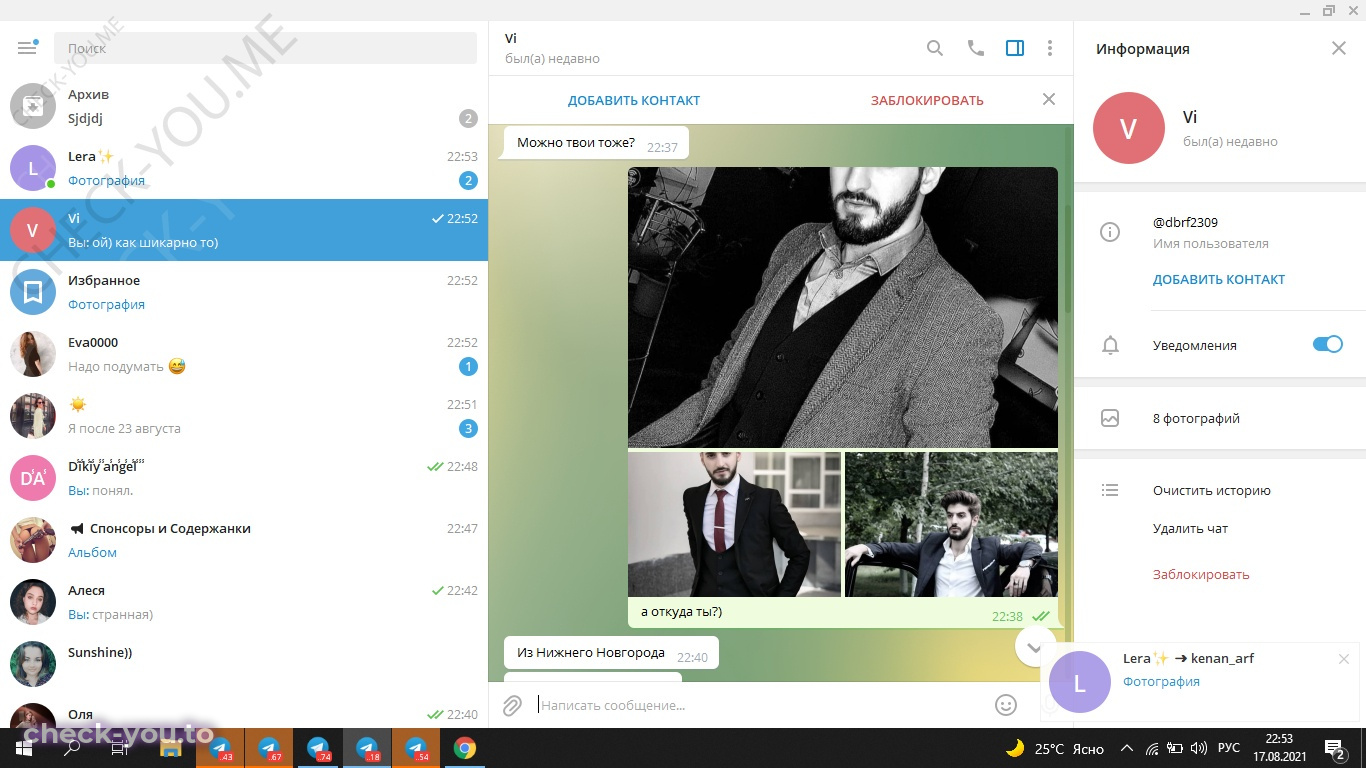Click the message Можно твои тоже?
This screenshot has width=1366, height=768.
coord(596,143)
